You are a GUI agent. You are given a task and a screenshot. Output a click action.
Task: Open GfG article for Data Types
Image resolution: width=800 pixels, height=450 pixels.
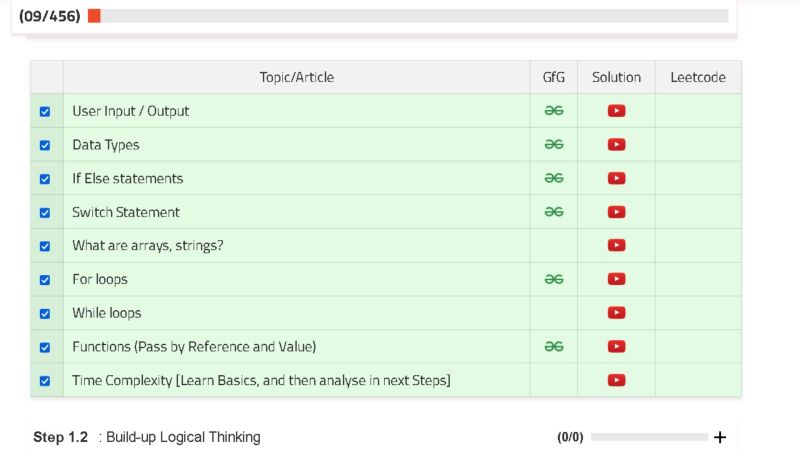tap(554, 144)
